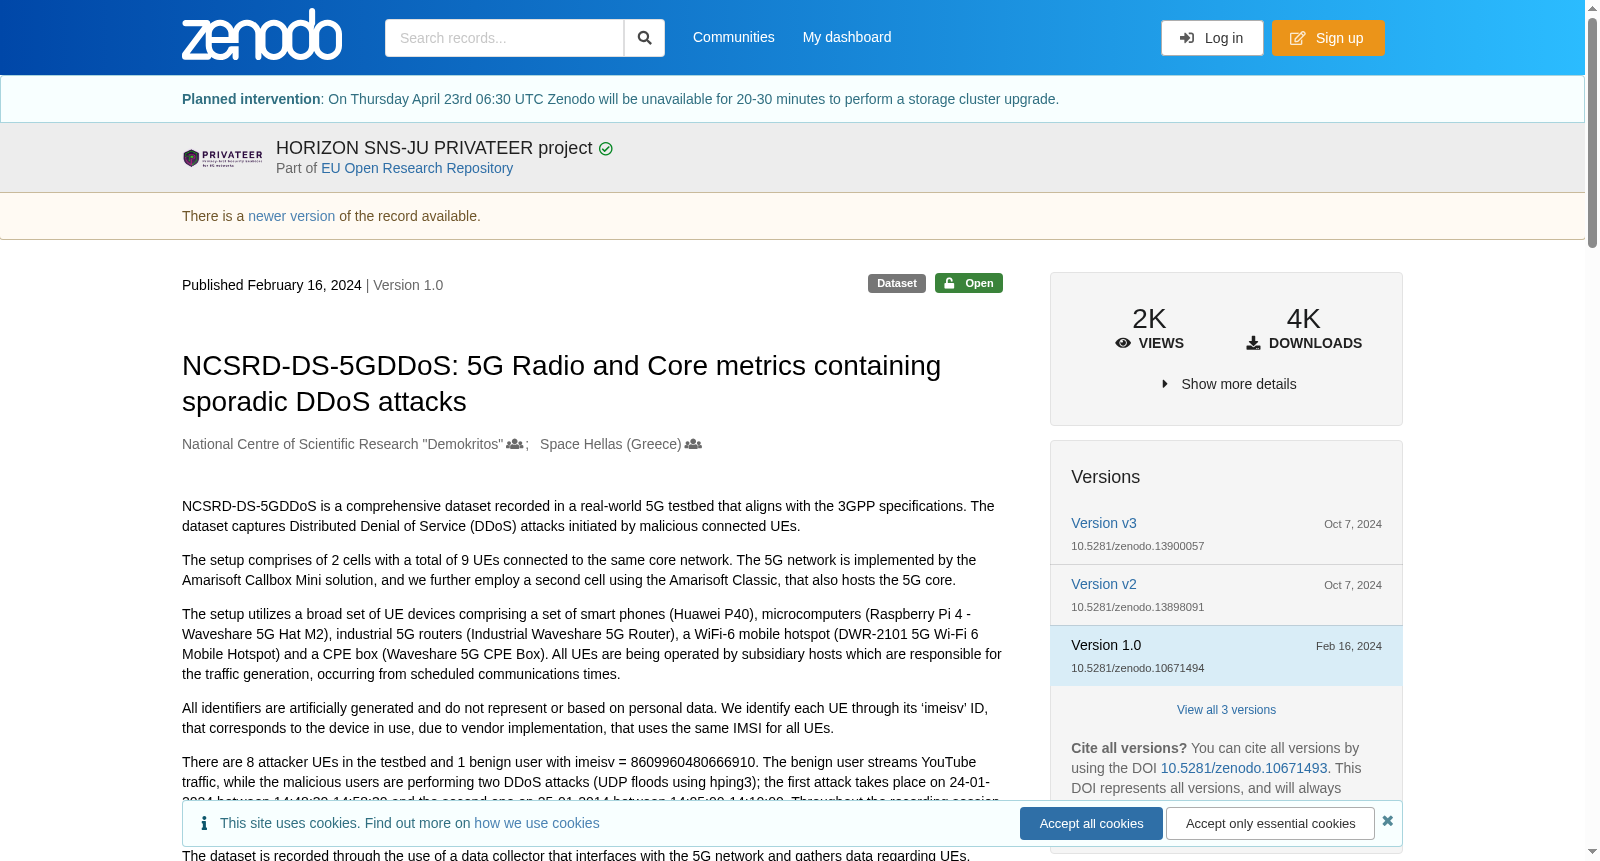
Task: Click the downloads icon
Action: pos(1253,343)
